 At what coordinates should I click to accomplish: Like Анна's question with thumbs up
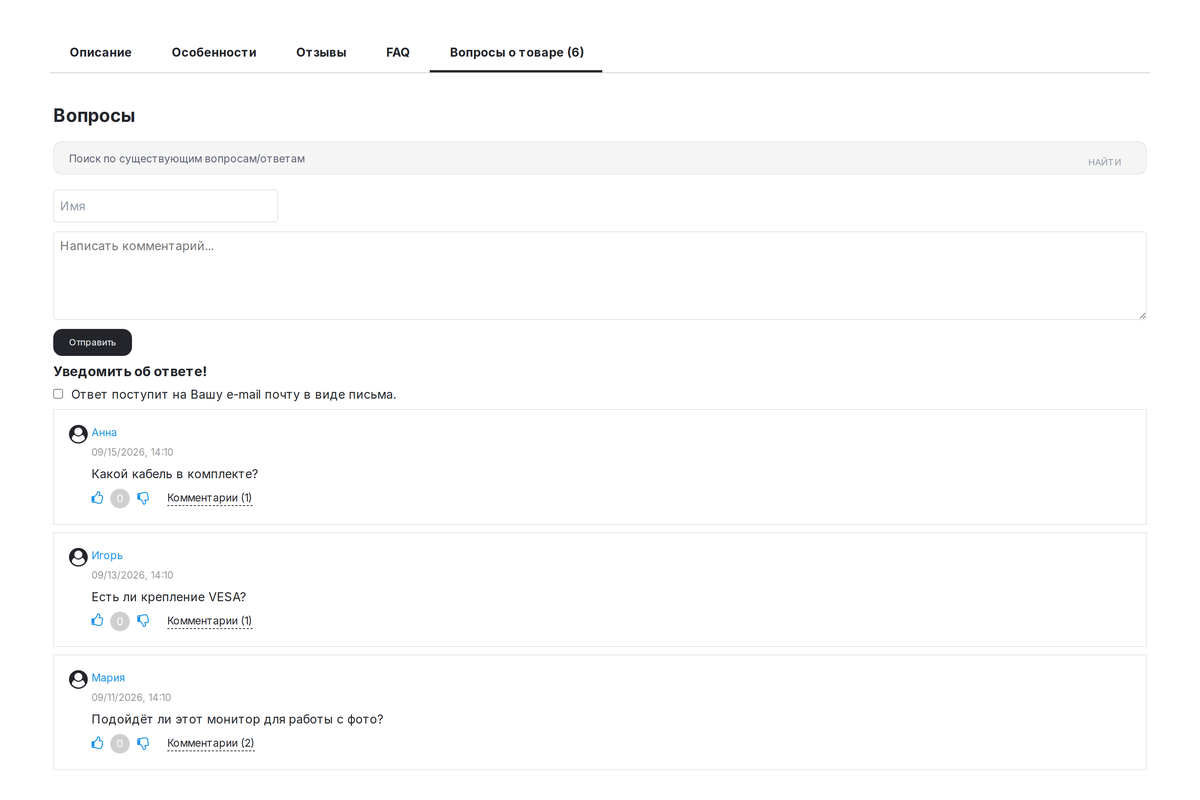(97, 498)
